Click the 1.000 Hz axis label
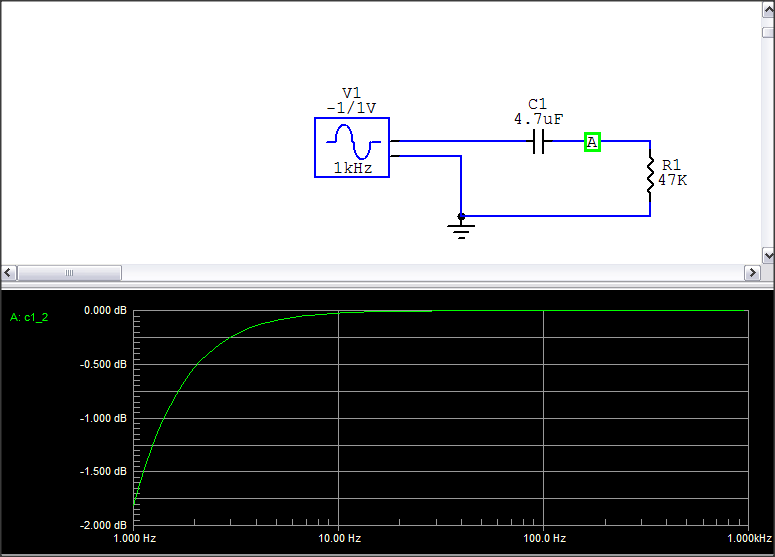The width and height of the screenshot is (775, 557). [135, 538]
